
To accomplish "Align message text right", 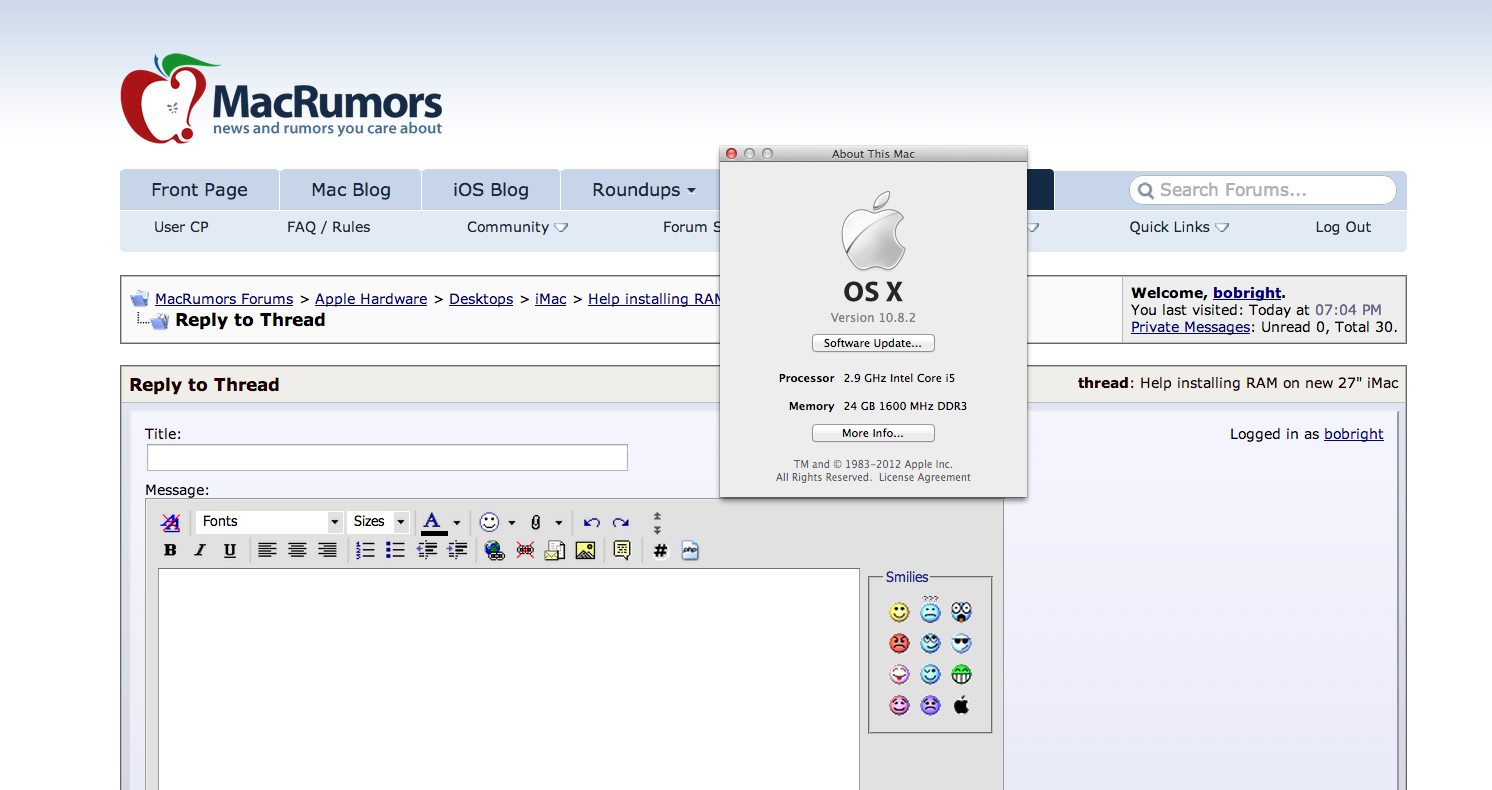I will 327,550.
